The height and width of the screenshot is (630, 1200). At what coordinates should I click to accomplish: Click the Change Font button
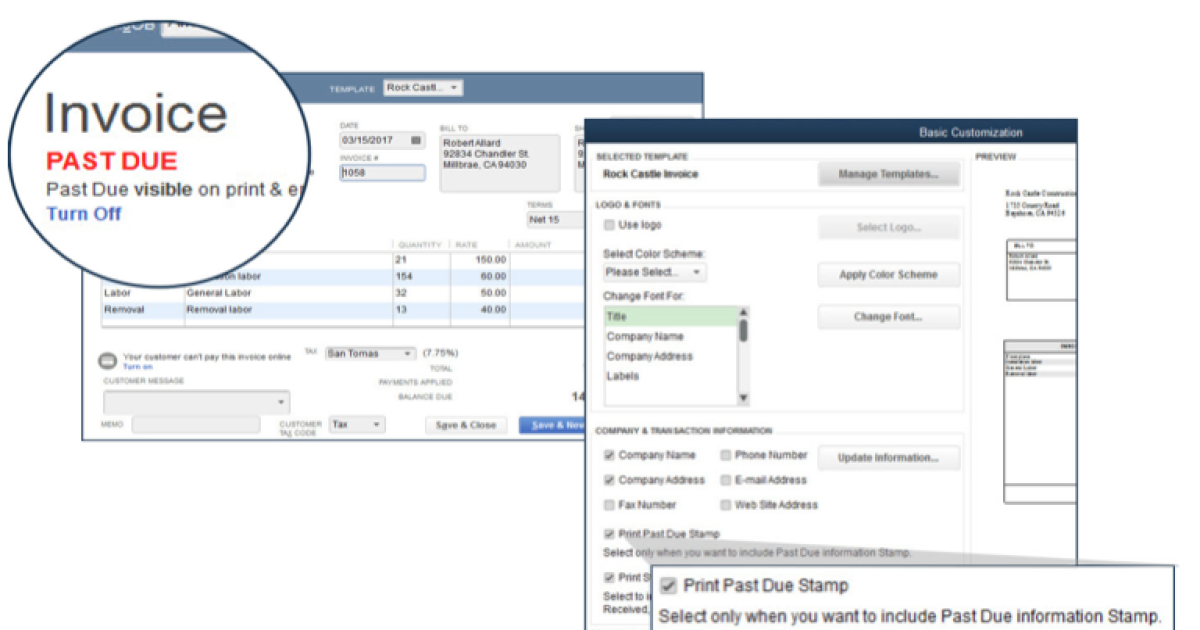pyautogui.click(x=888, y=317)
